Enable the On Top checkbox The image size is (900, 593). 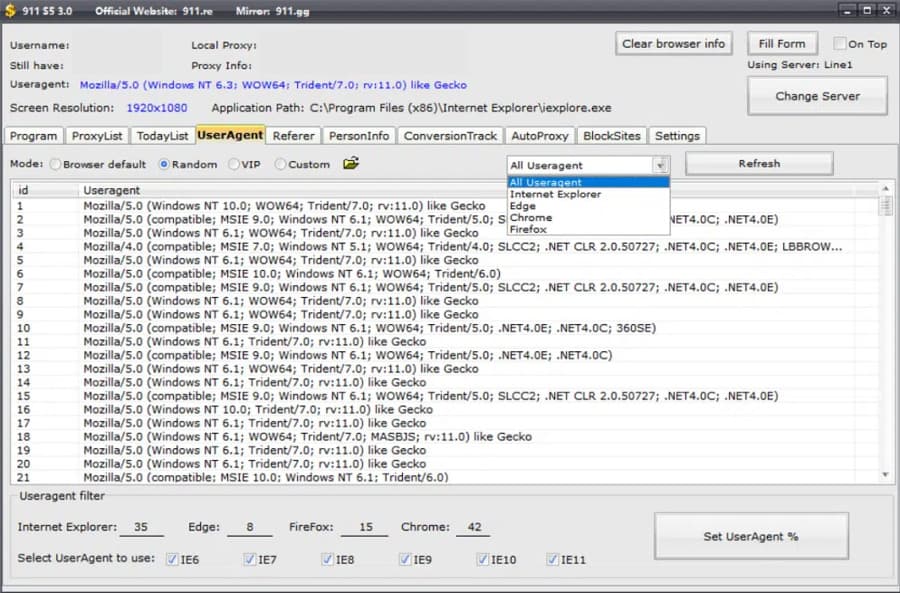tap(840, 44)
